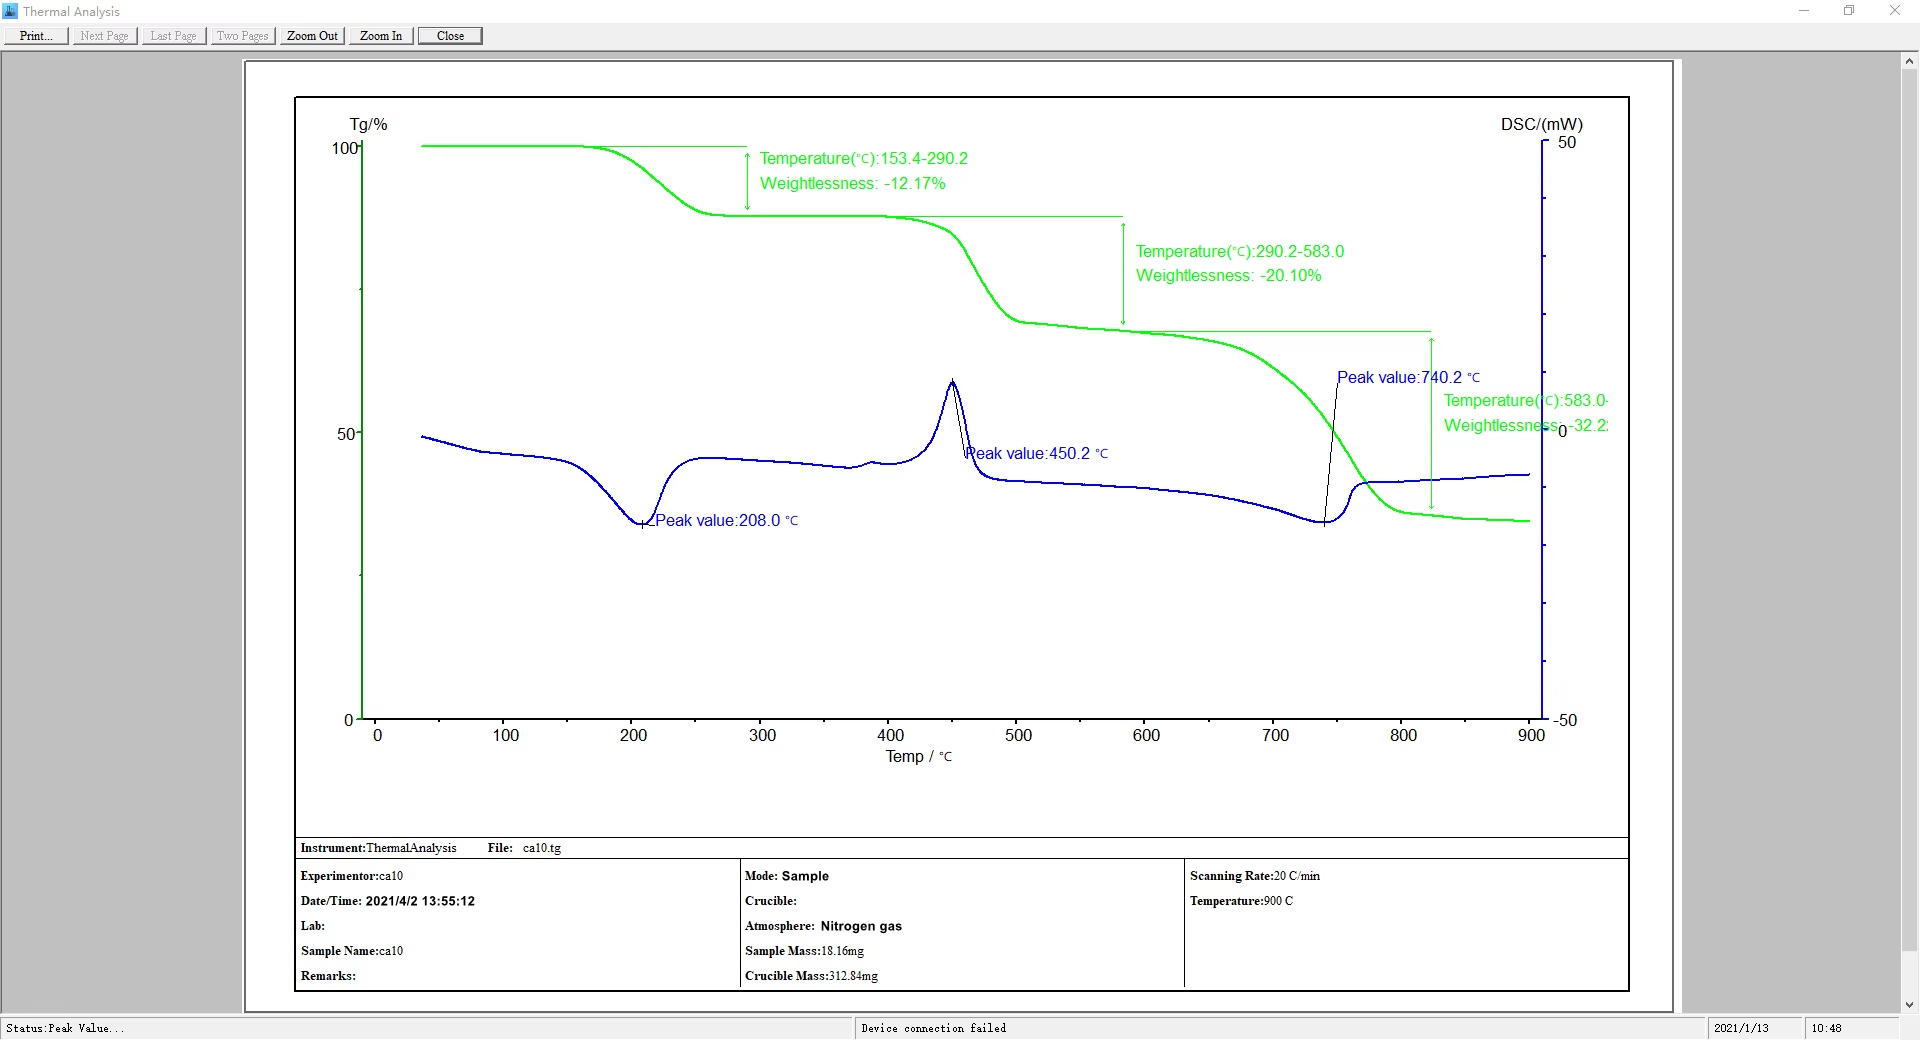Viewport: 1920px width, 1040px height.
Task: Restore down the Thermal Analysis window
Action: pyautogui.click(x=1849, y=11)
